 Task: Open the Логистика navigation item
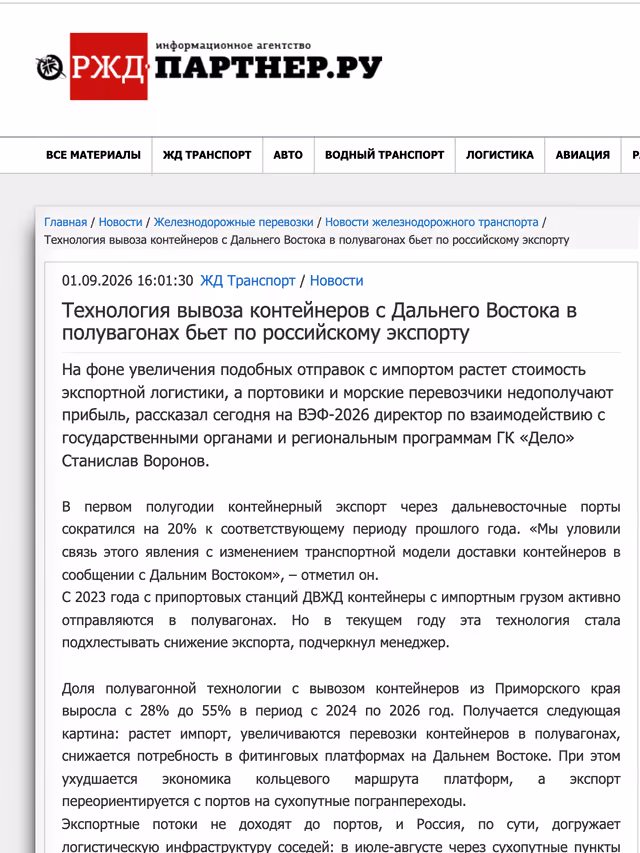[x=500, y=155]
